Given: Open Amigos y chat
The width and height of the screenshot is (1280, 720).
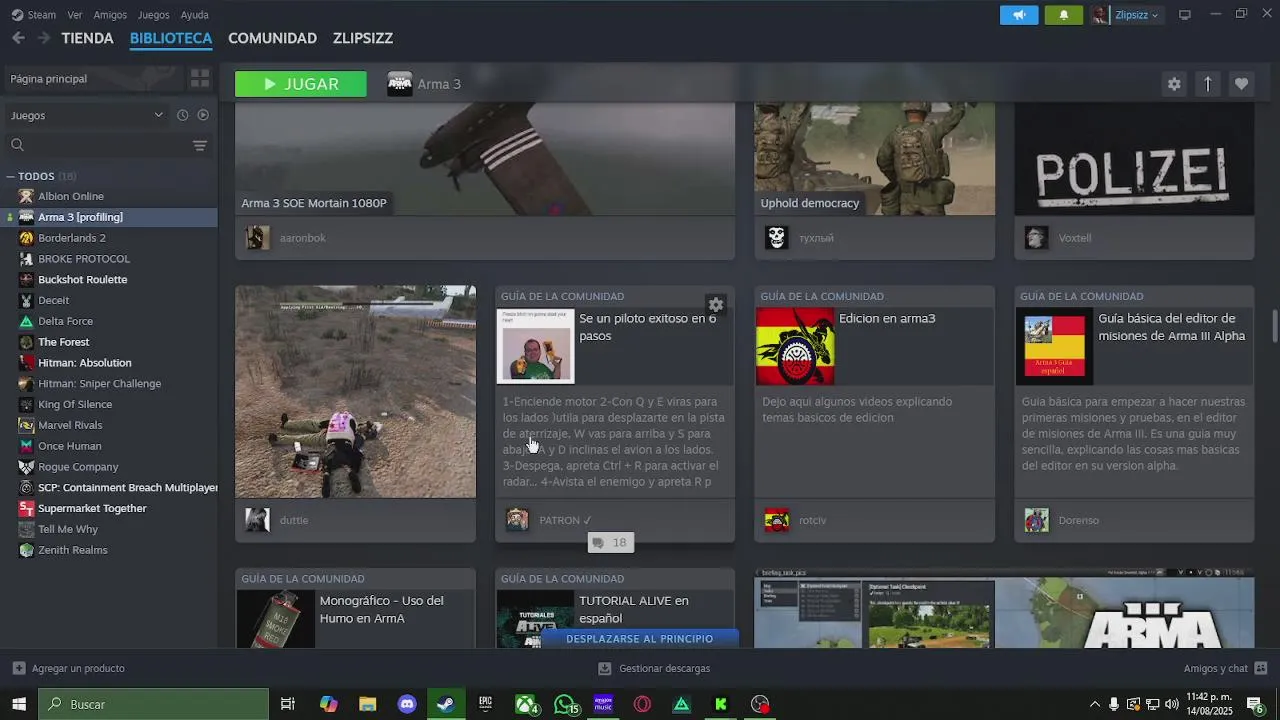Looking at the screenshot, I should pyautogui.click(x=1225, y=668).
